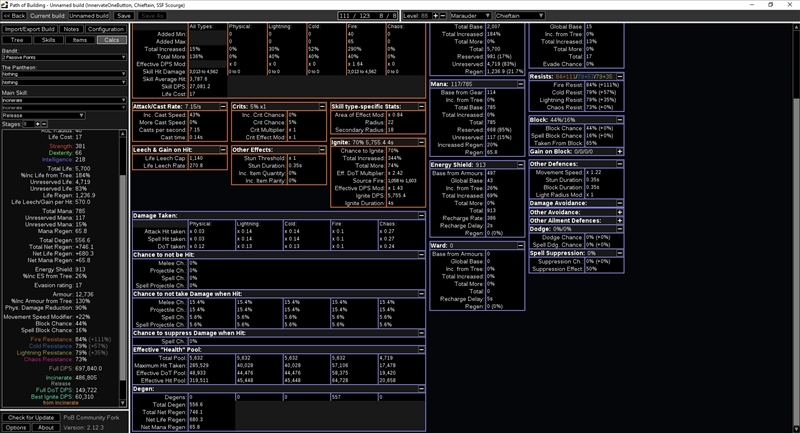Expand the Other Avoidance section

[x=619, y=211]
